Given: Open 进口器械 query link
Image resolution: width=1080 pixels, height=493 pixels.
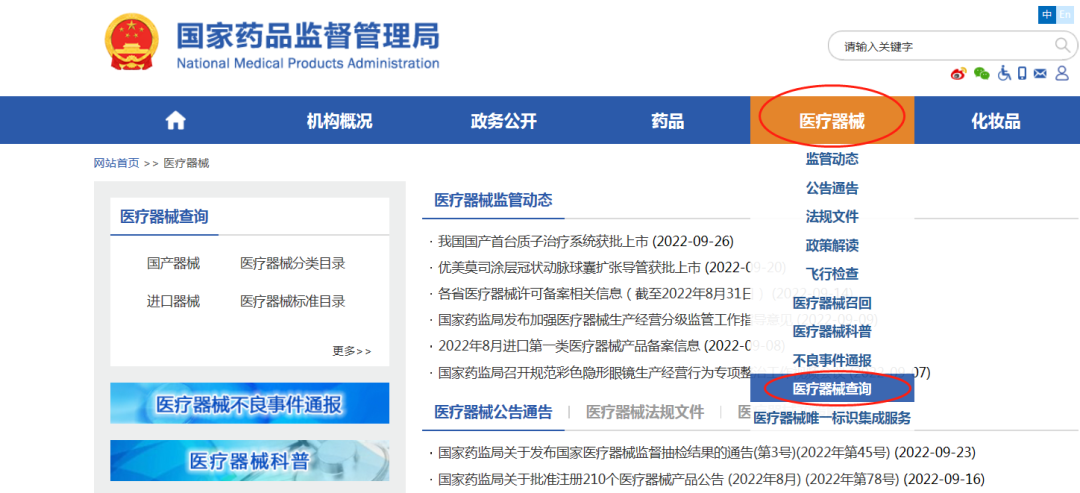Looking at the screenshot, I should 174,301.
